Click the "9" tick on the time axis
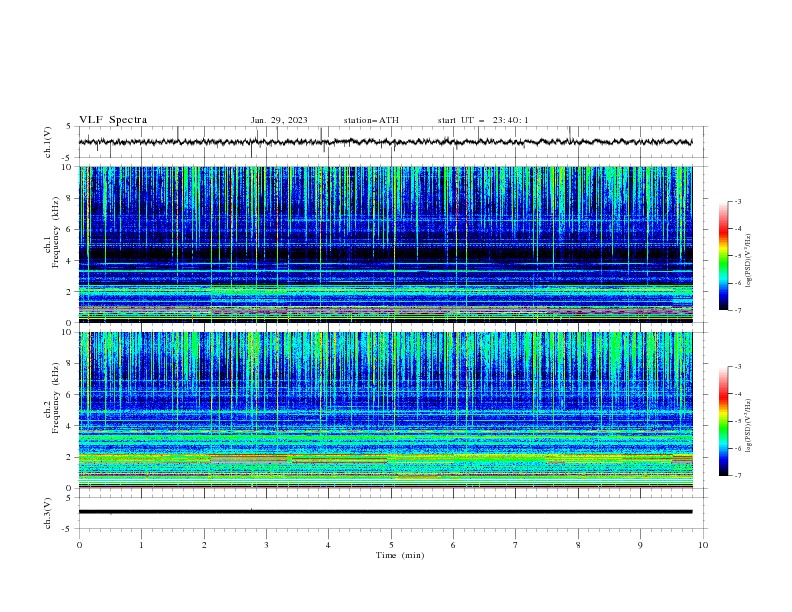 pos(640,545)
